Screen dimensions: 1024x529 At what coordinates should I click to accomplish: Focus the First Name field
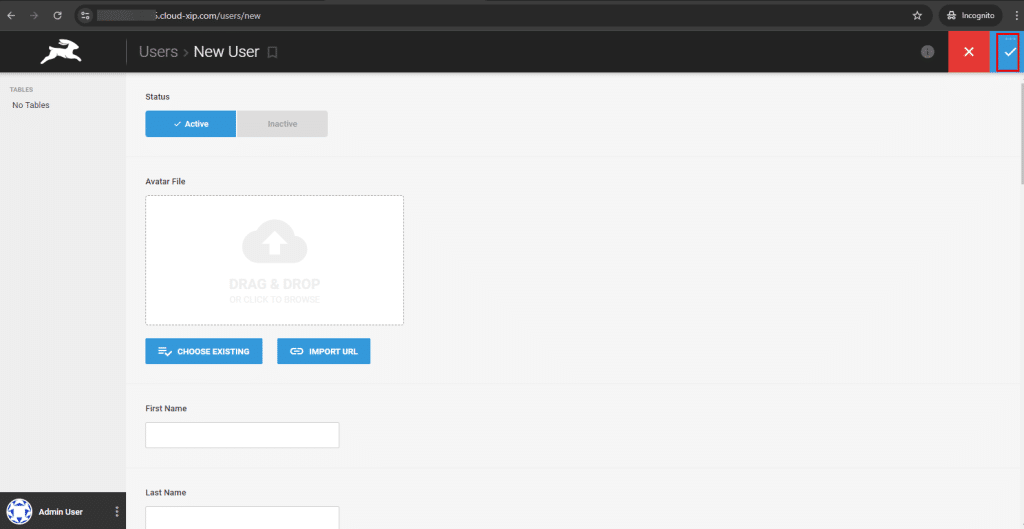pos(242,435)
